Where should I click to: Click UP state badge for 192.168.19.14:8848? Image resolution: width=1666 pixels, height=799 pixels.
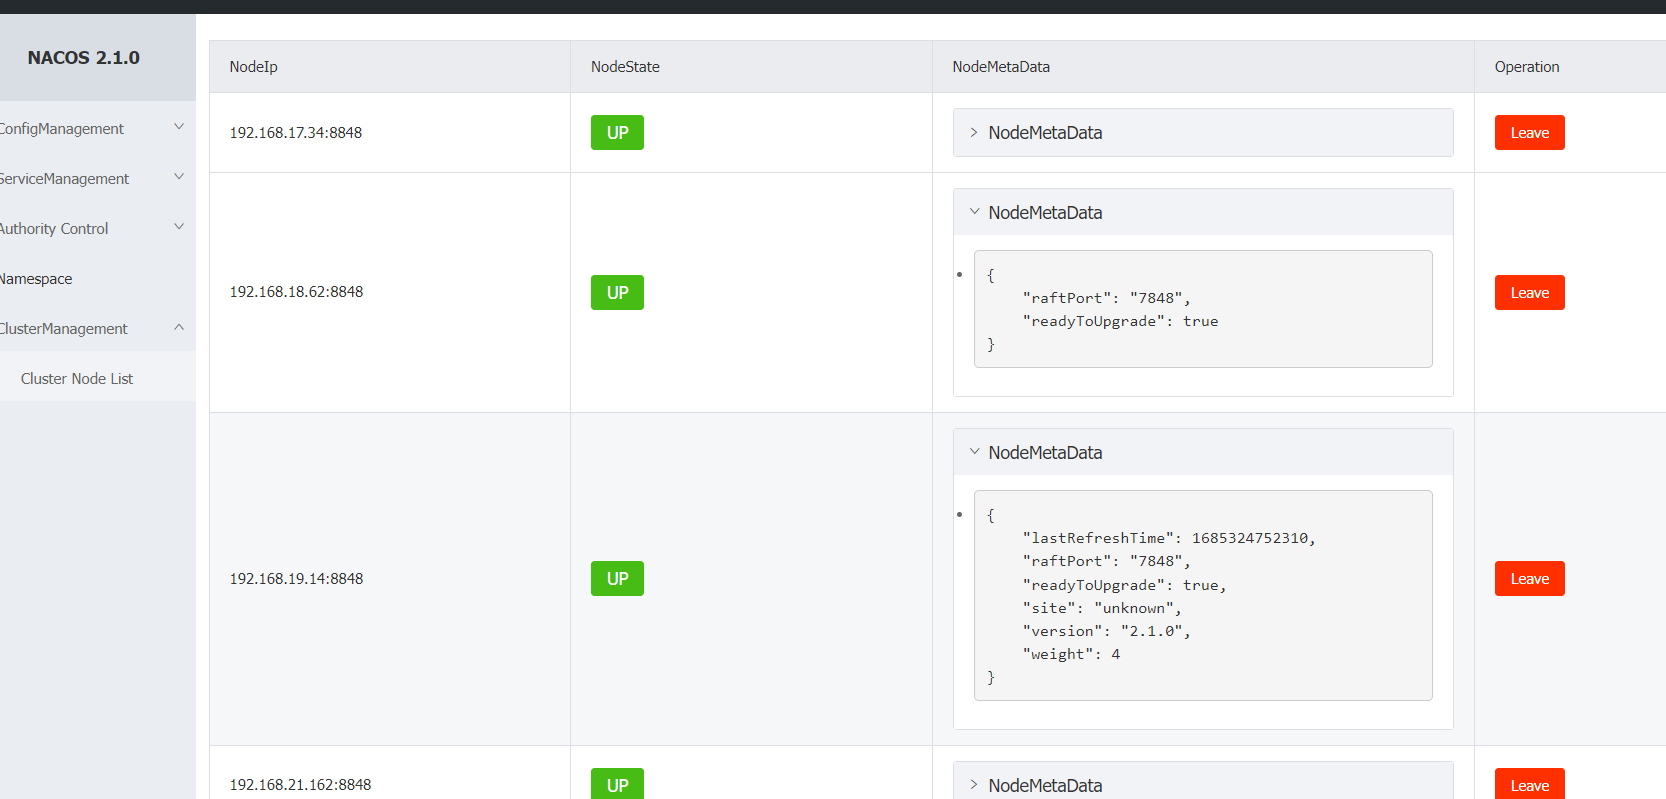617,578
